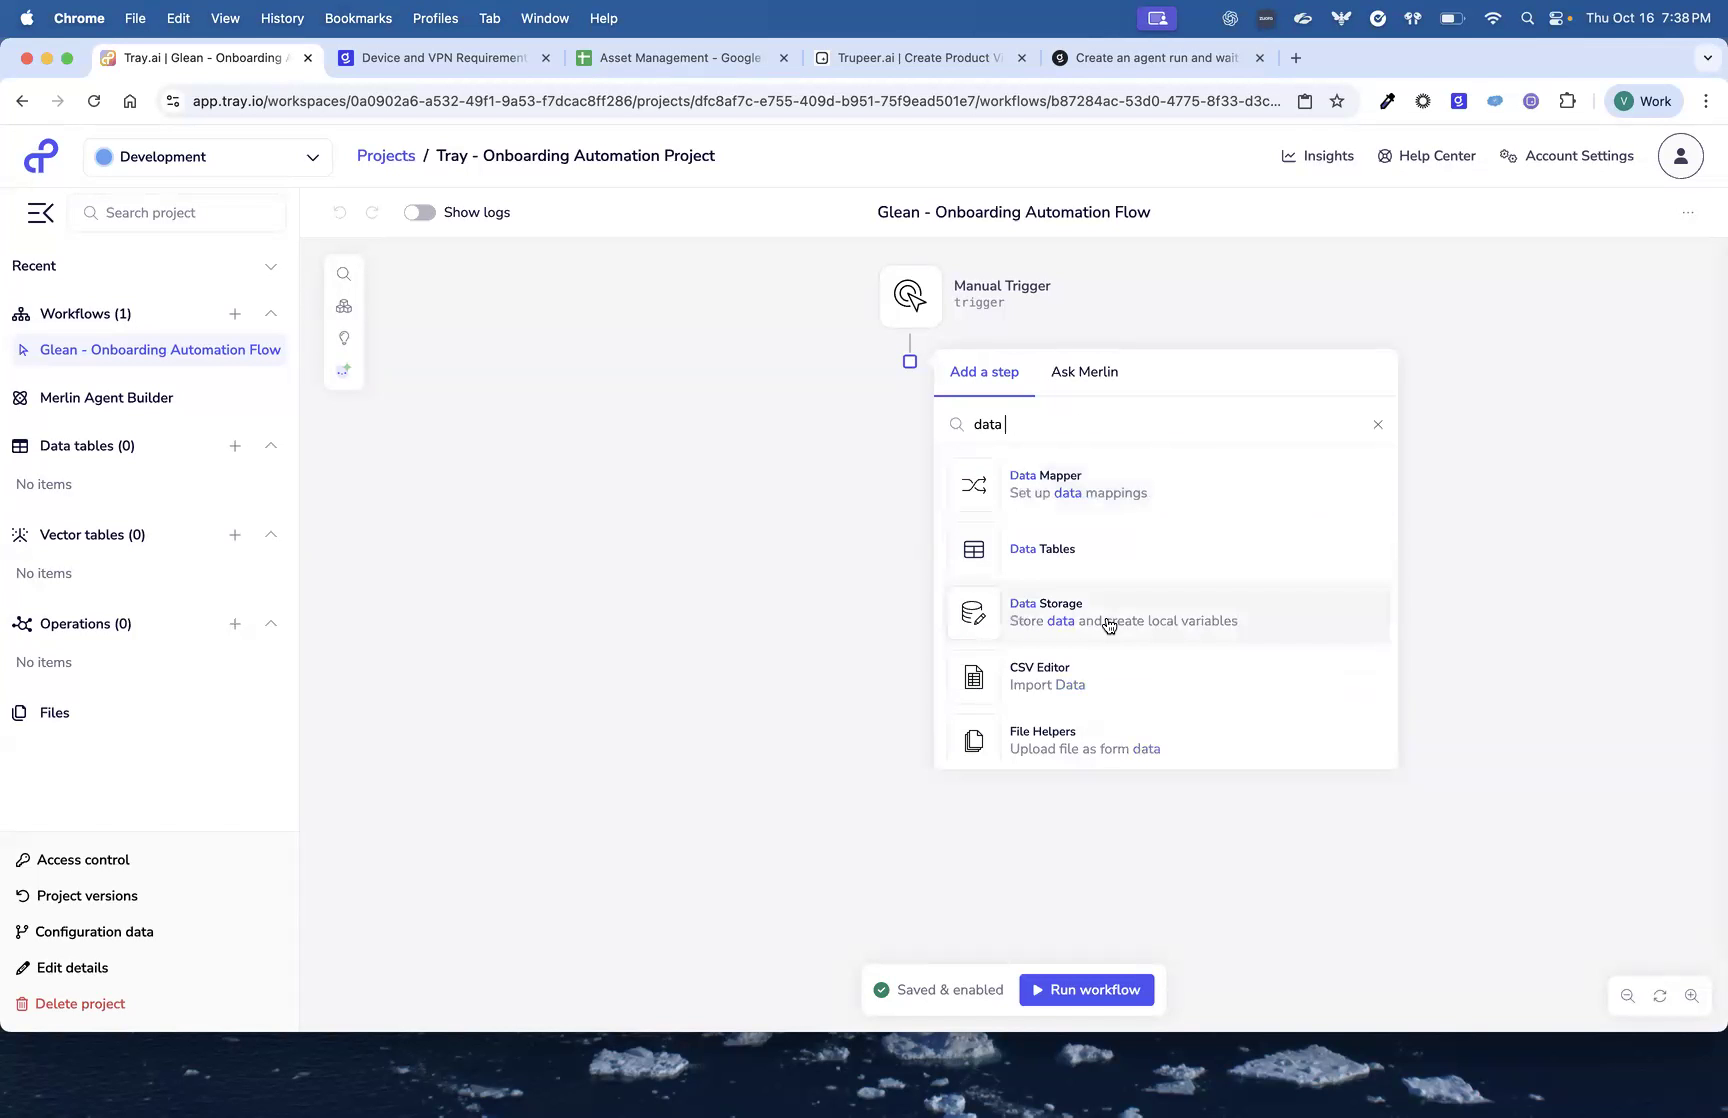Open the Development environment dropdown
The width and height of the screenshot is (1728, 1118).
(207, 157)
